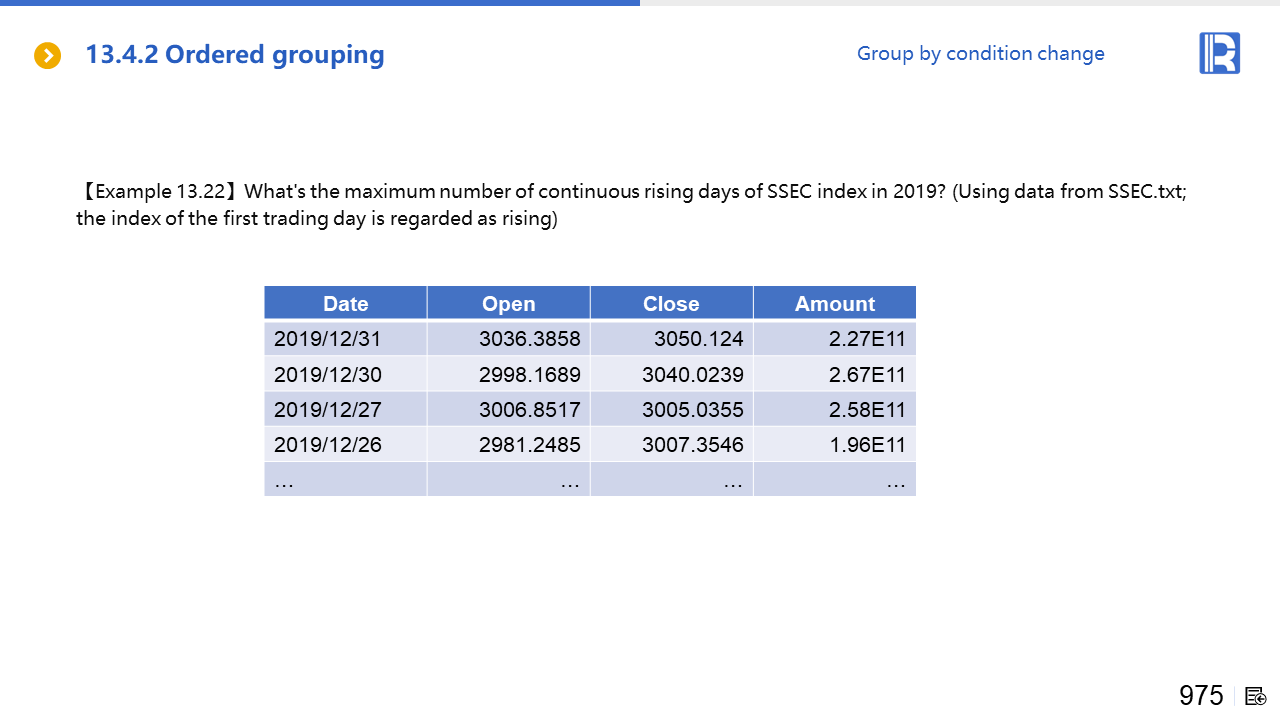Select the Amount column header
The width and height of the screenshot is (1280, 720).
point(834,304)
